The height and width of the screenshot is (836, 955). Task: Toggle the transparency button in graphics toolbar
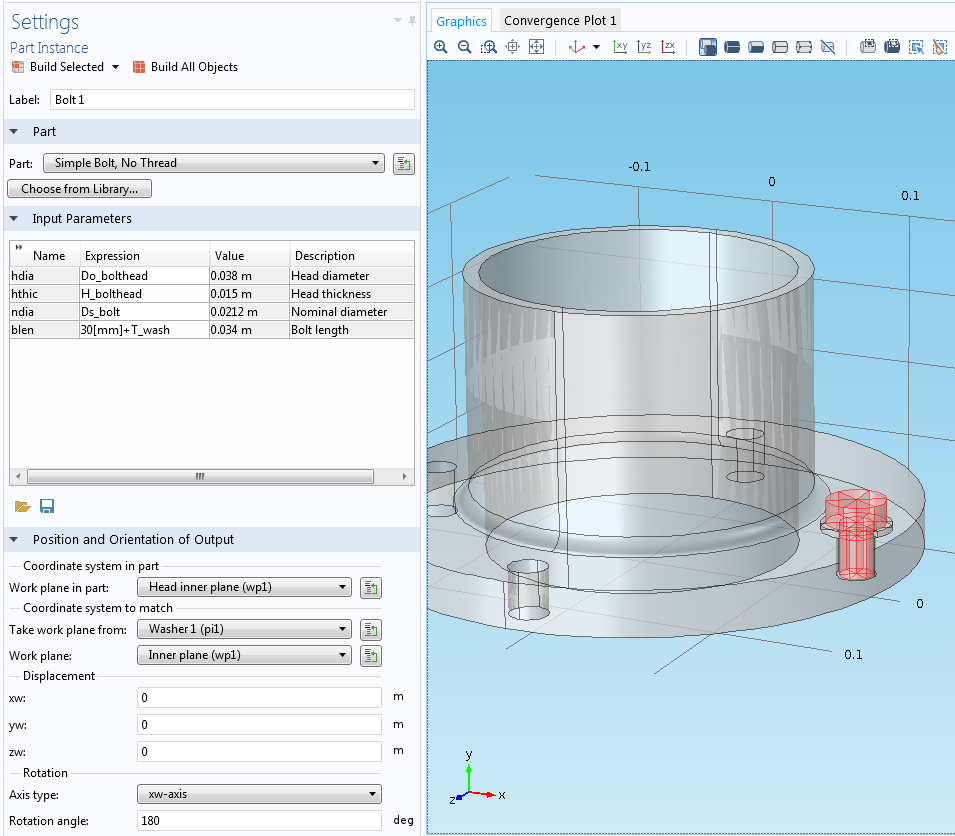pos(708,47)
